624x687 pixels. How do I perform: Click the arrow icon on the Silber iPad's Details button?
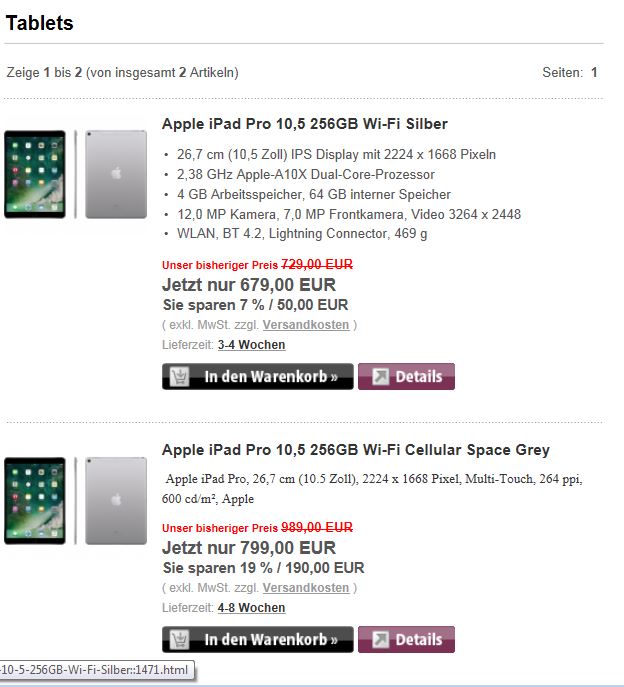click(381, 377)
